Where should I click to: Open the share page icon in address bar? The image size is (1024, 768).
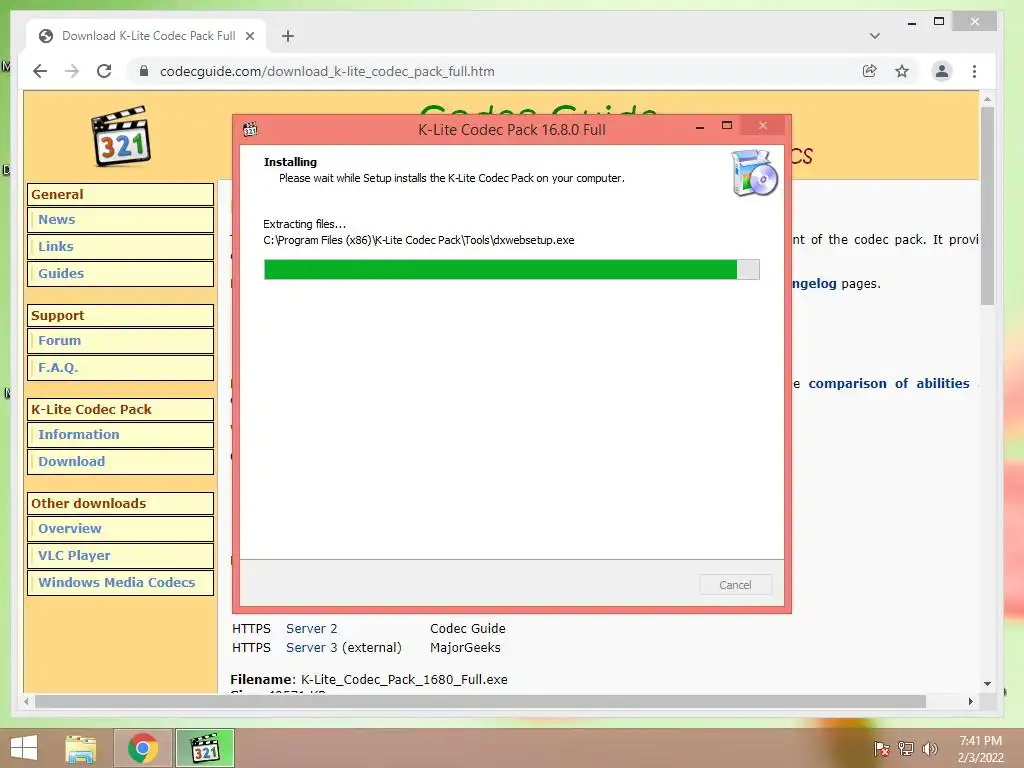coord(869,71)
